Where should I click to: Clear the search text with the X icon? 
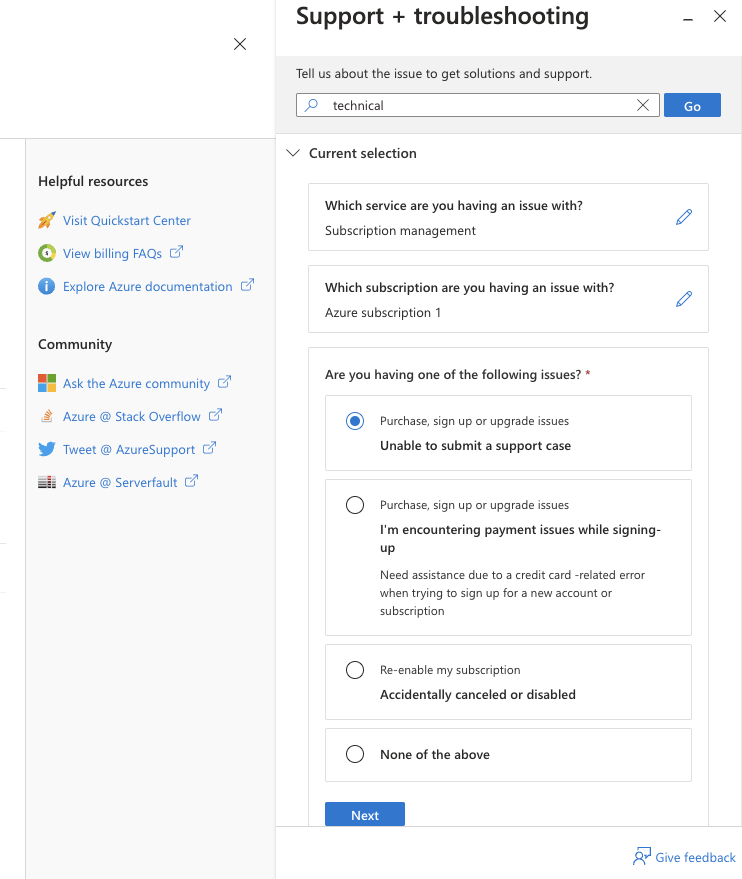[x=643, y=105]
